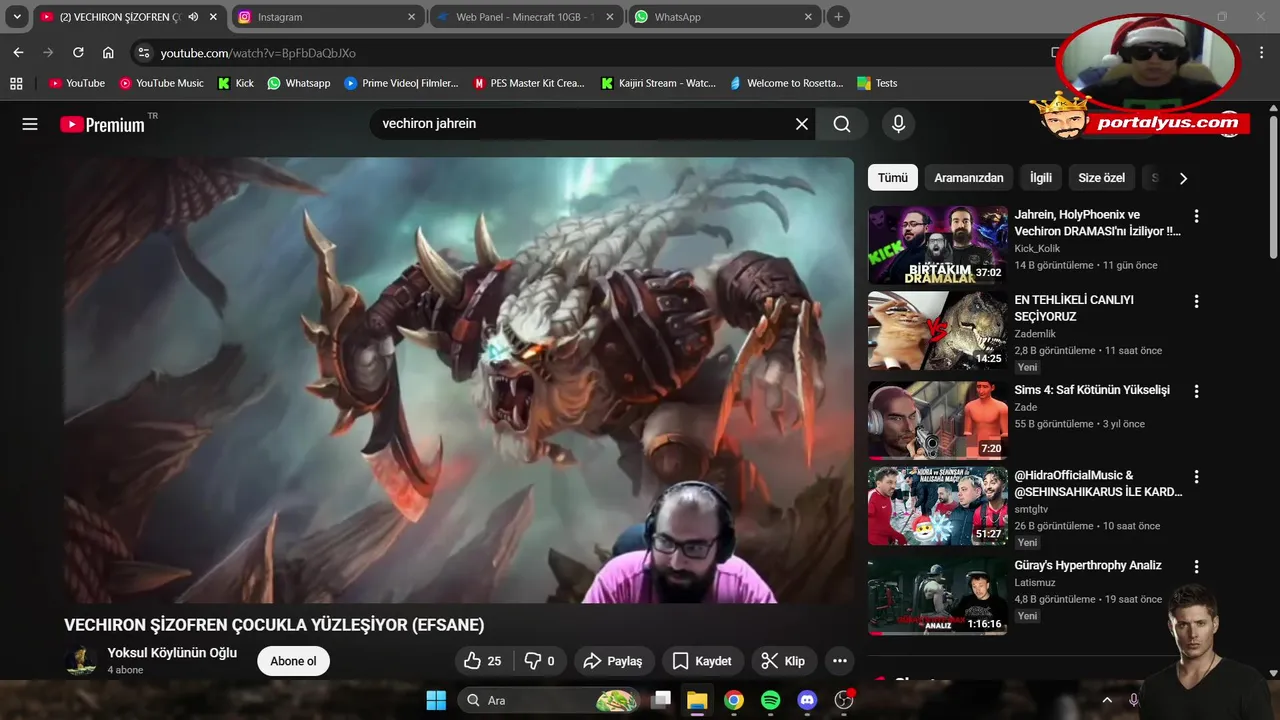The width and height of the screenshot is (1280, 720).
Task: Open Kaijiri Stream bookmark
Action: (658, 83)
